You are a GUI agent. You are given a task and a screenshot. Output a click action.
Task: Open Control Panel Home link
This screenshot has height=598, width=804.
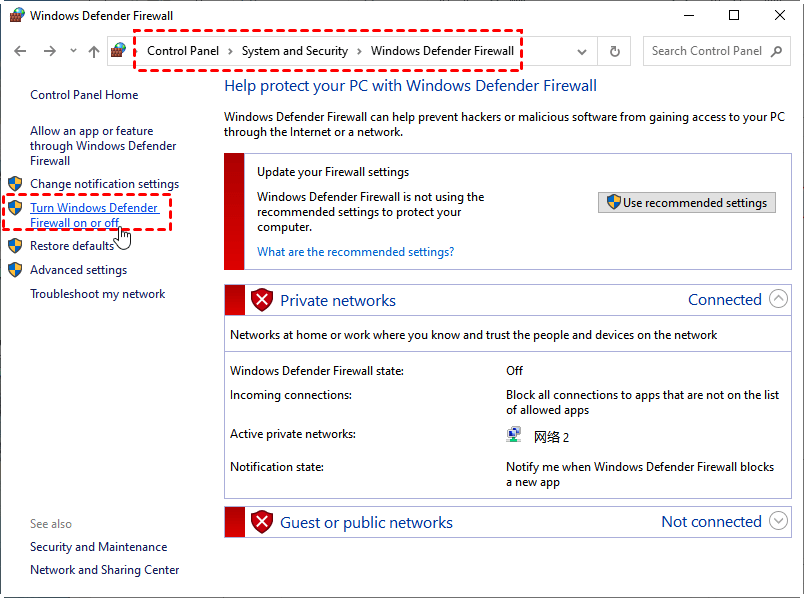[x=84, y=95]
